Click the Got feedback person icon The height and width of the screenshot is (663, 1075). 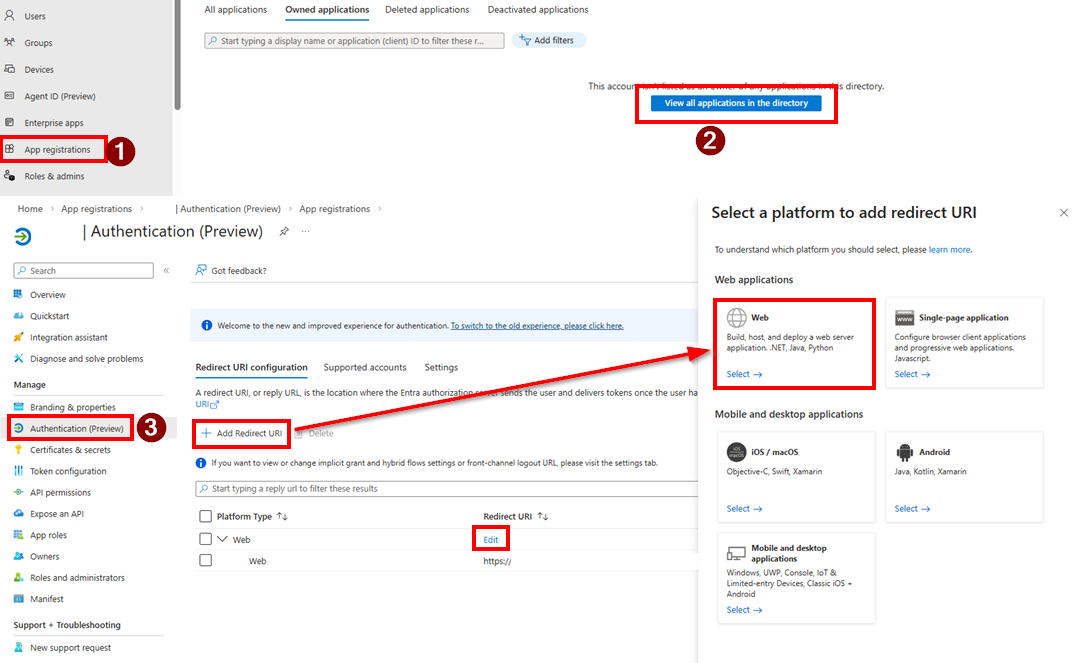pos(200,270)
